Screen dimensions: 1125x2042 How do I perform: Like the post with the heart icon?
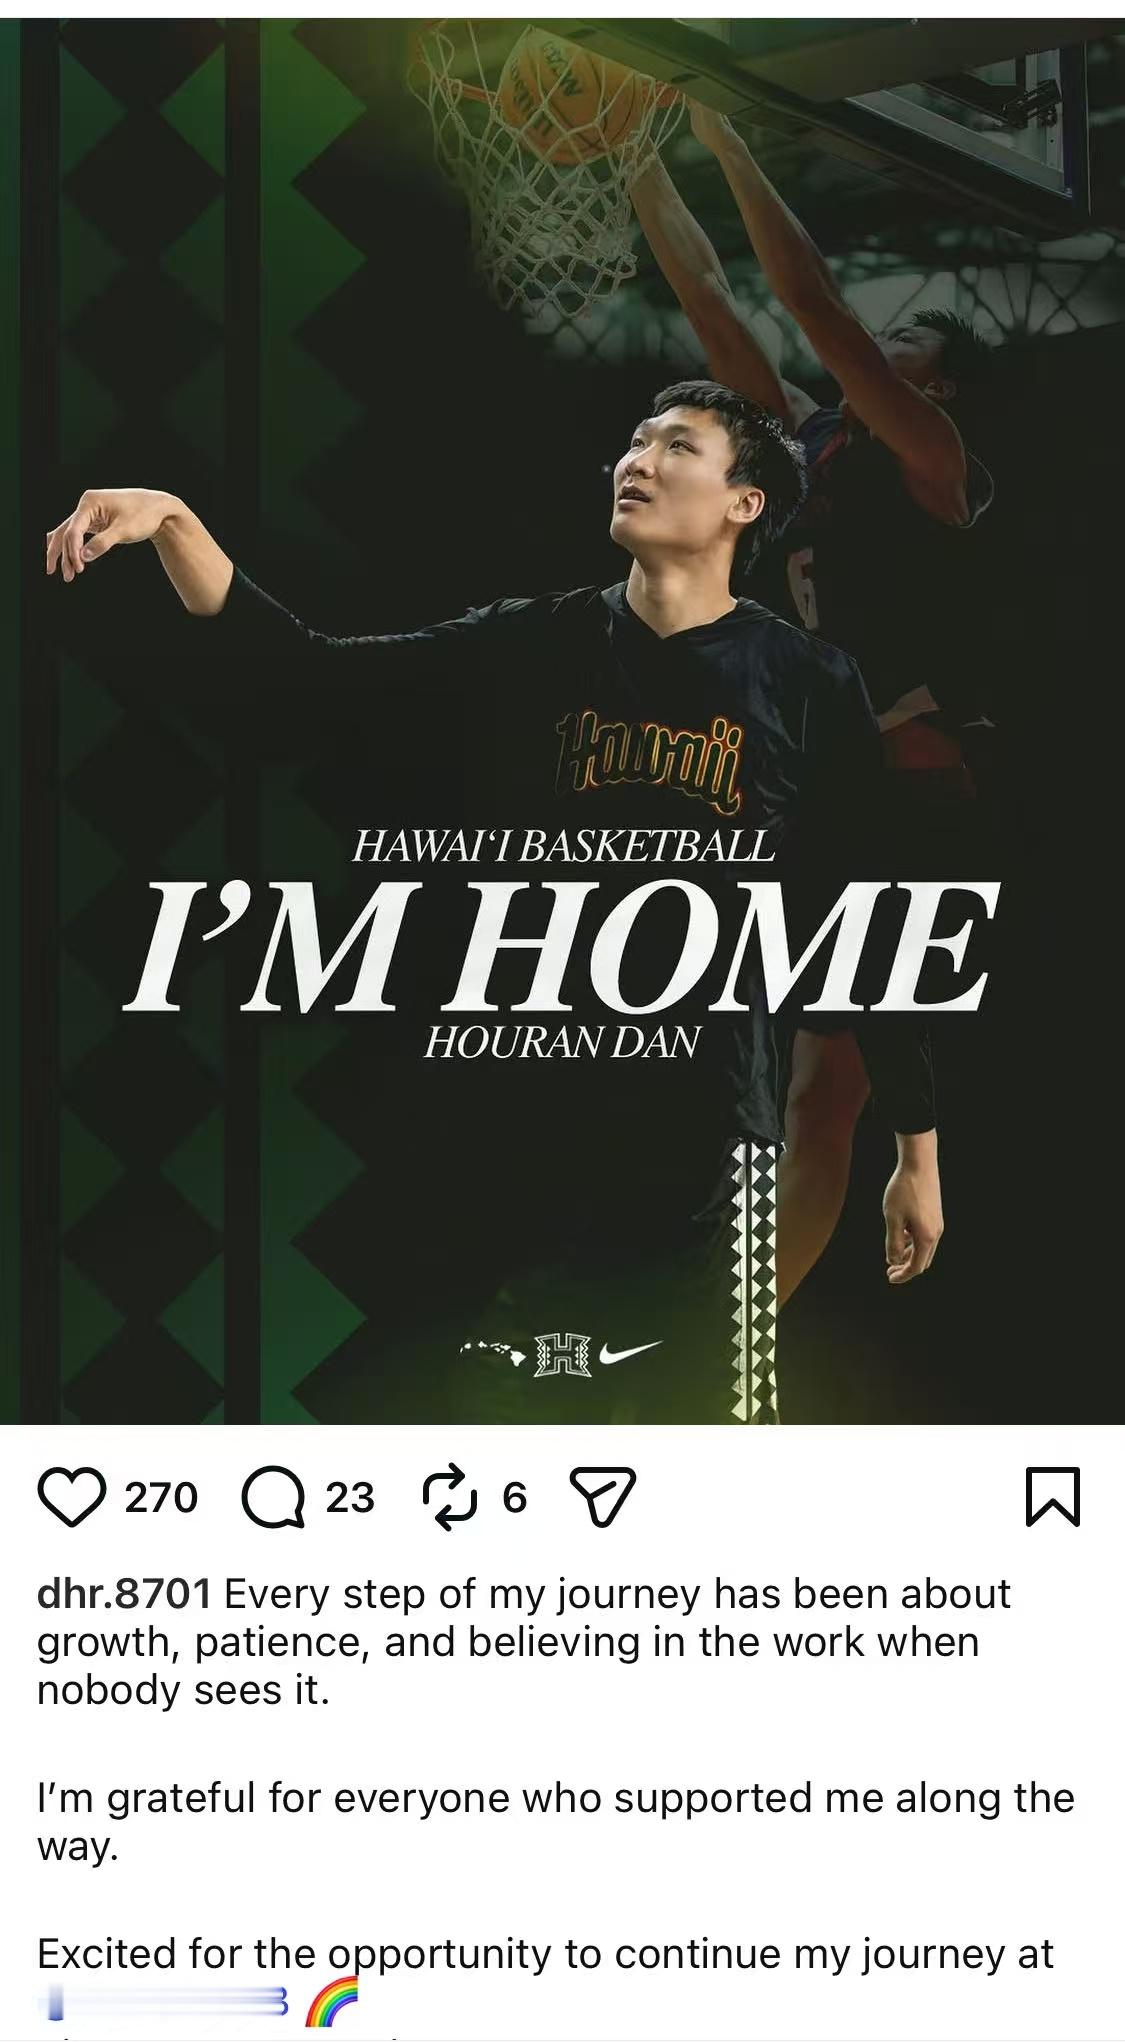pyautogui.click(x=73, y=1497)
